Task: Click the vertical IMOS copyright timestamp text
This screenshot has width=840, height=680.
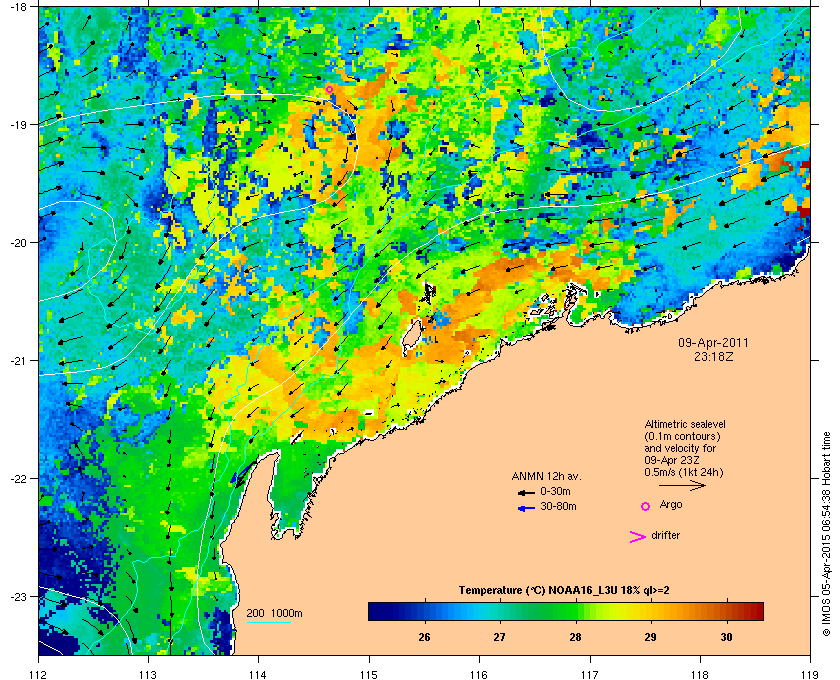Action: coord(826,532)
